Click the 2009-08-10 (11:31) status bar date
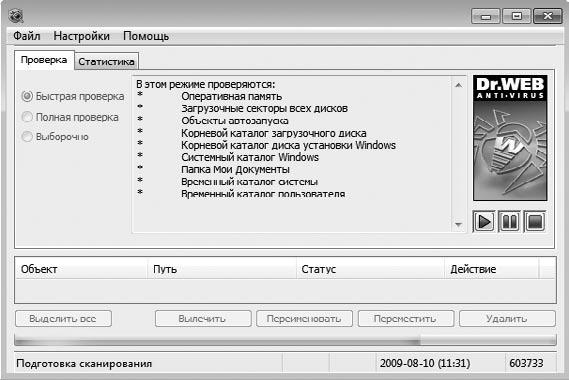 click(425, 363)
